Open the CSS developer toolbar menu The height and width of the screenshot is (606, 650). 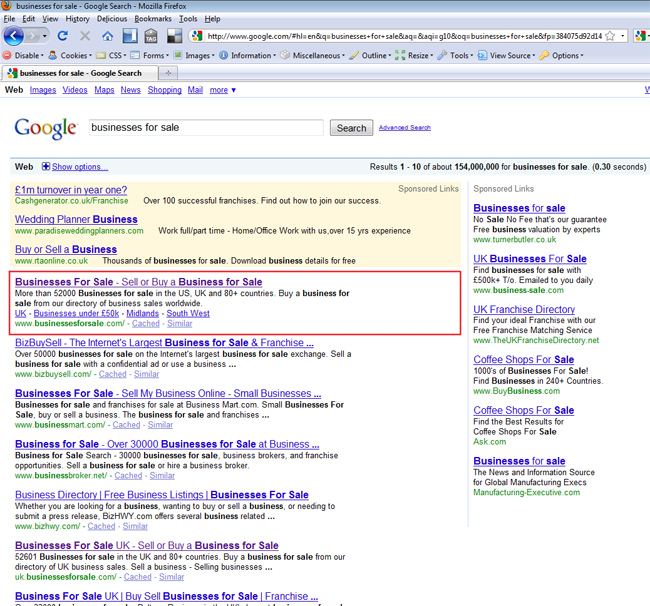click(x=111, y=55)
